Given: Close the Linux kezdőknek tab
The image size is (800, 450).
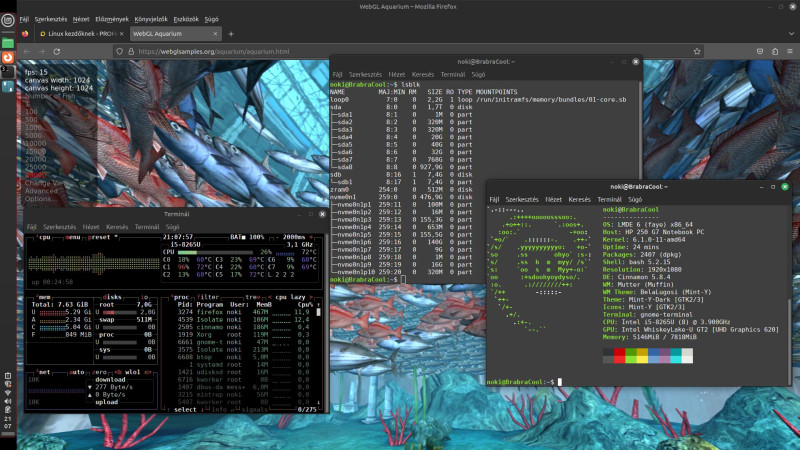Looking at the screenshot, I should tap(121, 34).
